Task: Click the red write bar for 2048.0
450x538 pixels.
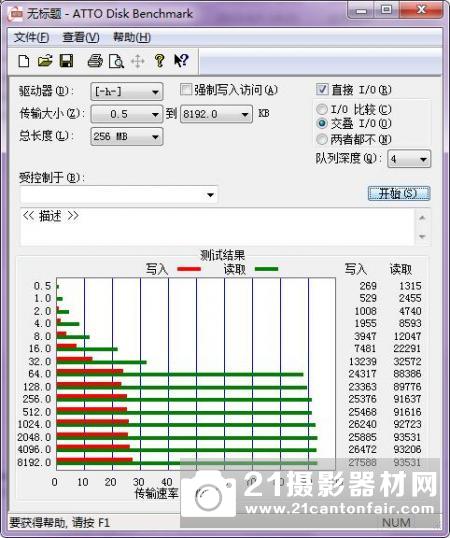Action: (x=92, y=435)
